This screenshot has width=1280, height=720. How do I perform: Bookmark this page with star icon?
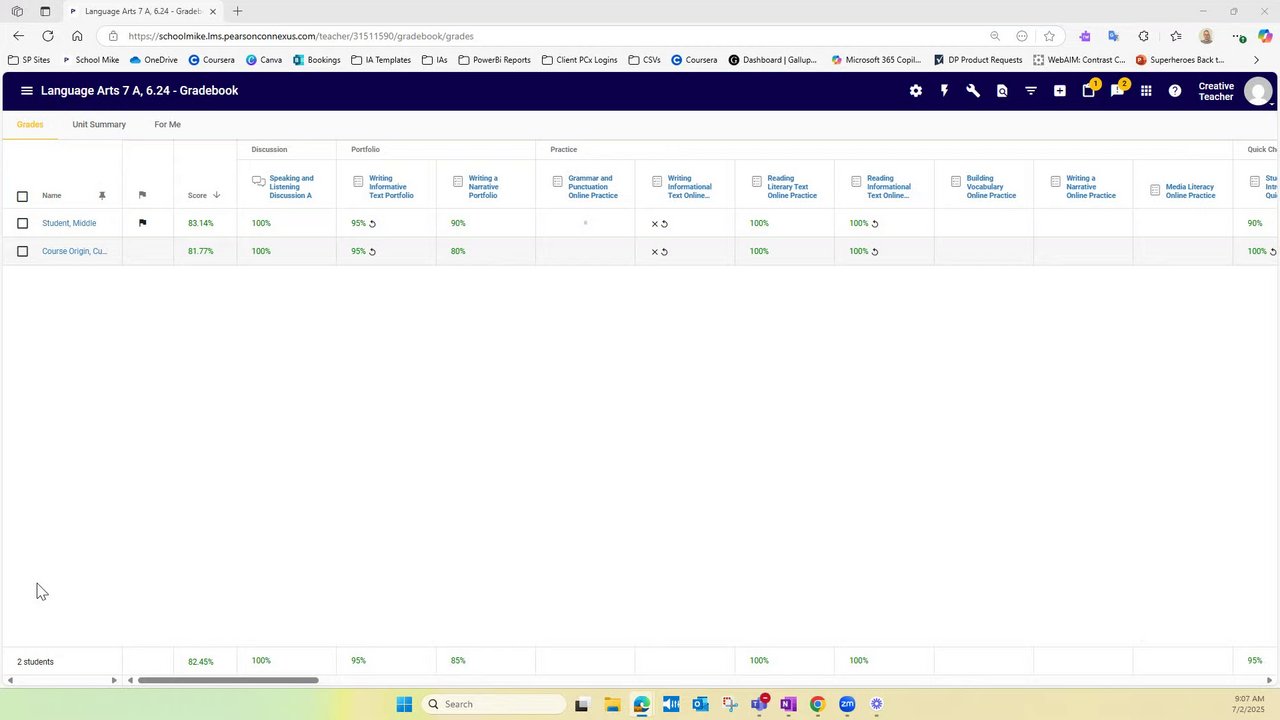(x=1049, y=36)
